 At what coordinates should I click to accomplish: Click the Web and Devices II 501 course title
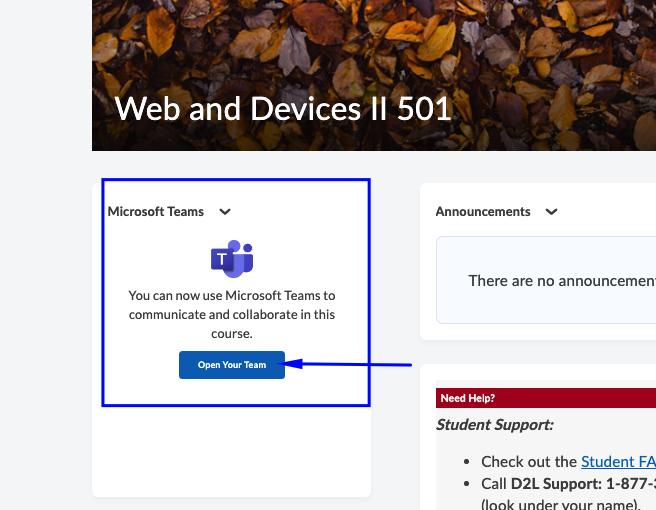(x=283, y=109)
